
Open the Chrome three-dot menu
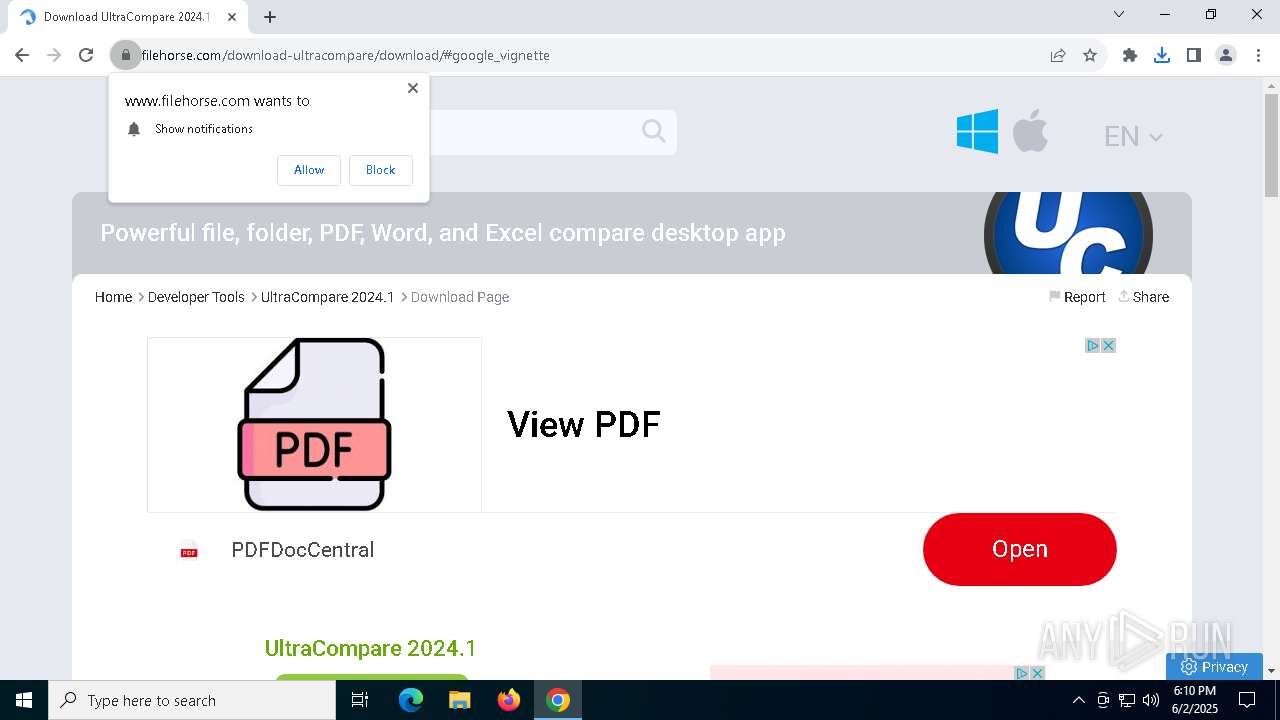pyautogui.click(x=1258, y=55)
